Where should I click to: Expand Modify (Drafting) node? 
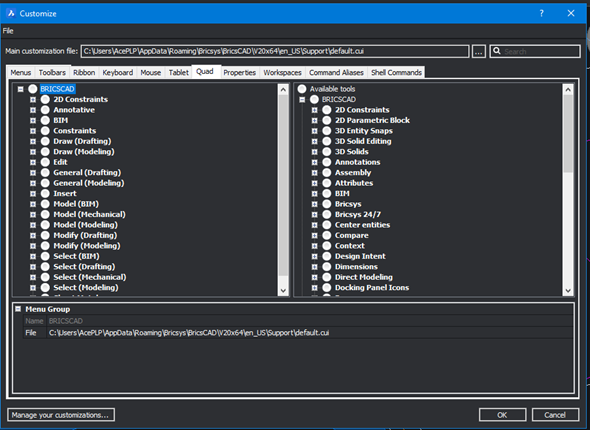click(33, 236)
